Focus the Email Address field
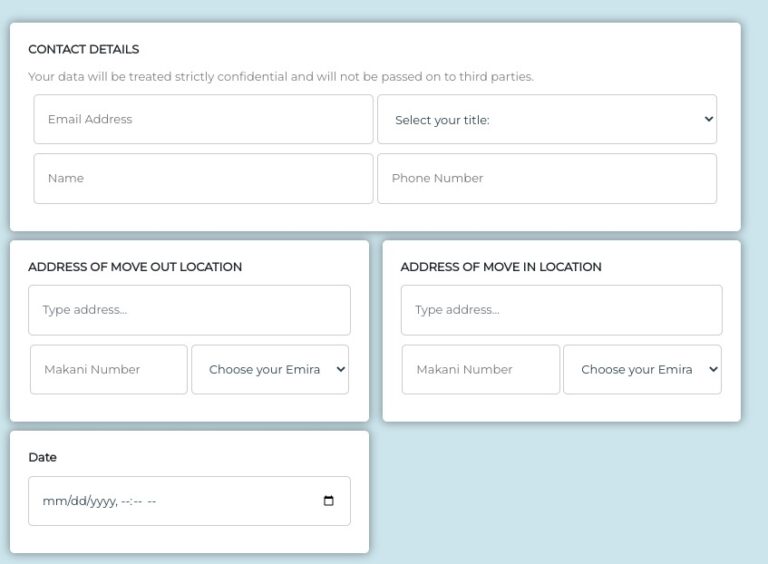Image resolution: width=768 pixels, height=564 pixels. point(203,119)
